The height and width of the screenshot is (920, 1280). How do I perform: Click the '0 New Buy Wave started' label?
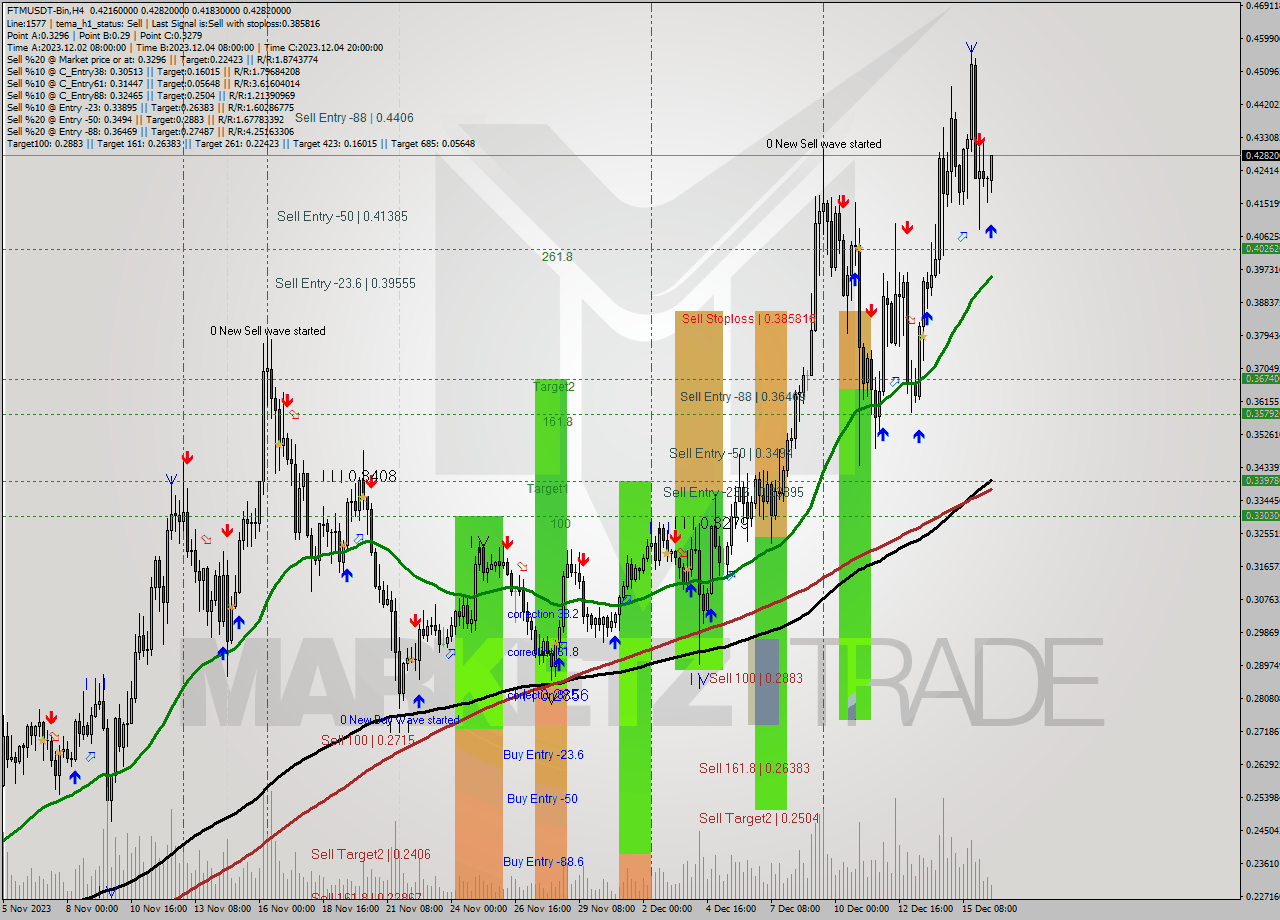coord(399,720)
